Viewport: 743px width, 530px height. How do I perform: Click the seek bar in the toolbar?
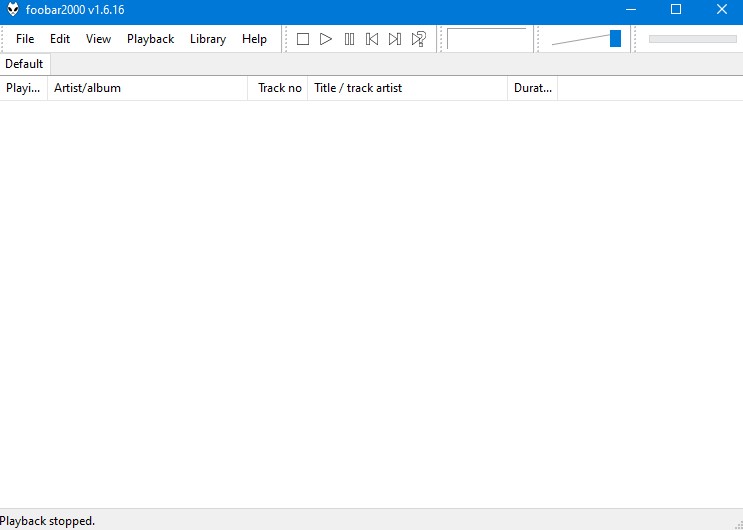point(692,39)
